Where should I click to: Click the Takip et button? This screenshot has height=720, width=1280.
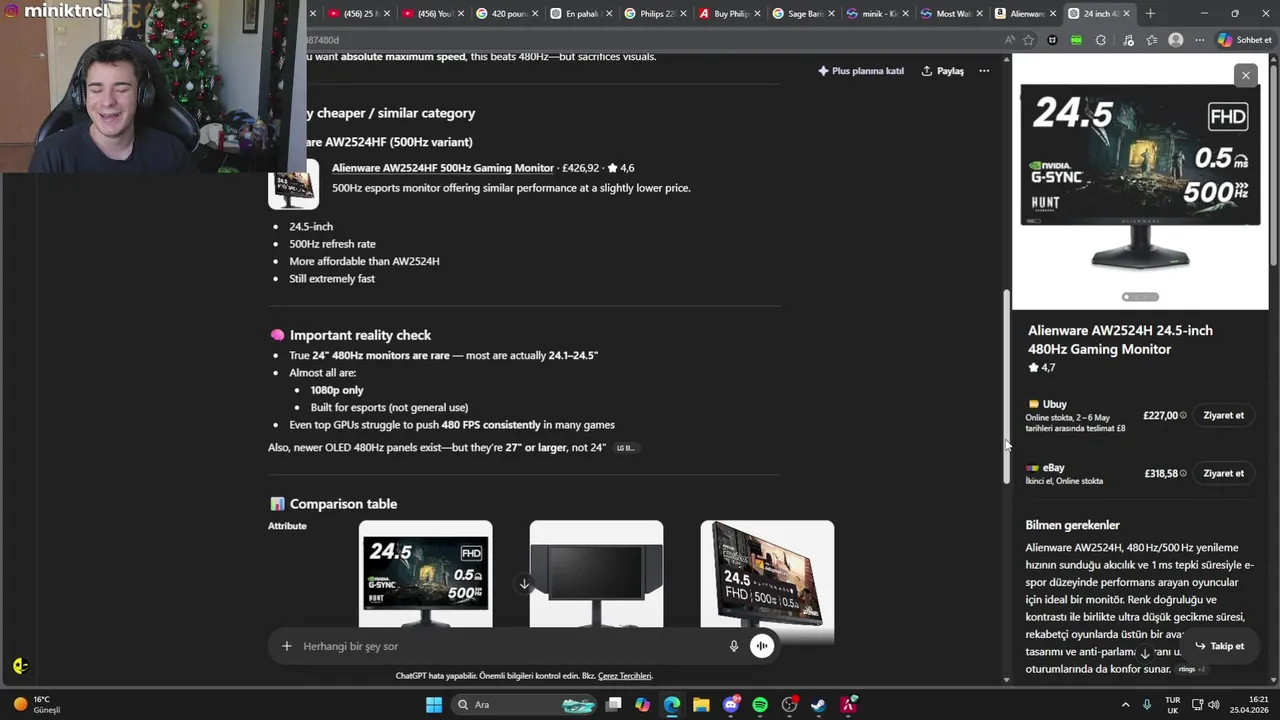tap(1219, 646)
